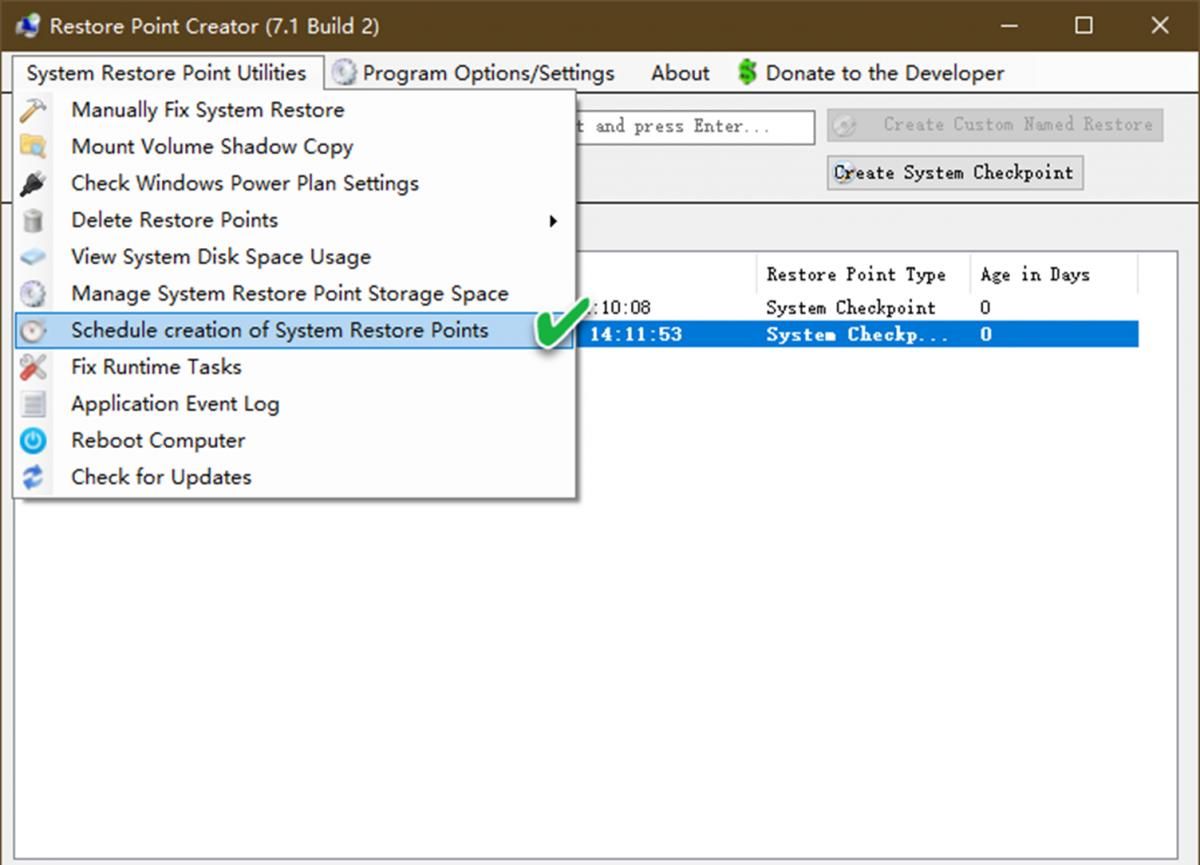The width and height of the screenshot is (1200, 865).
Task: Open the Program Options/Settings menu
Action: (475, 73)
